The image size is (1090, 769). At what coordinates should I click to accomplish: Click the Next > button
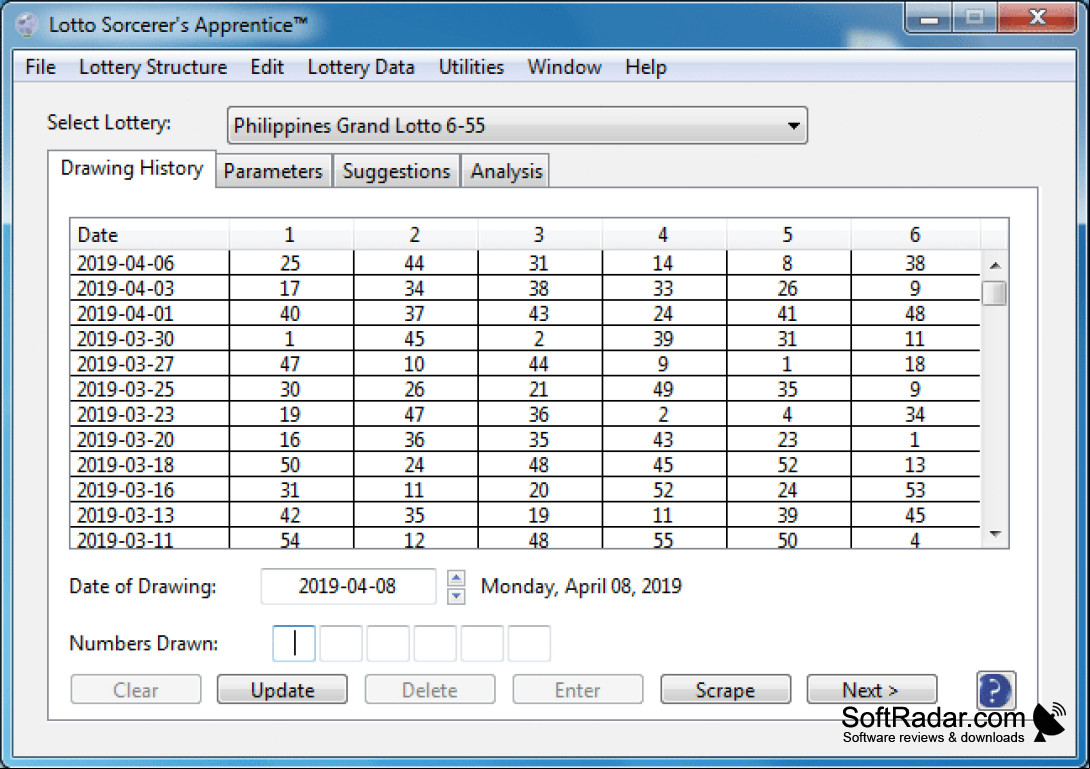pyautogui.click(x=872, y=690)
